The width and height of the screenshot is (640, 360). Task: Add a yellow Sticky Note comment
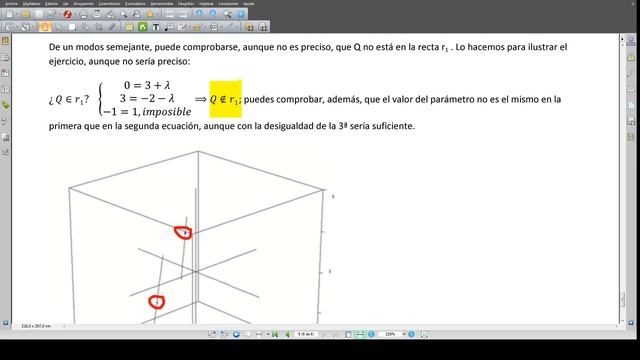[129, 27]
